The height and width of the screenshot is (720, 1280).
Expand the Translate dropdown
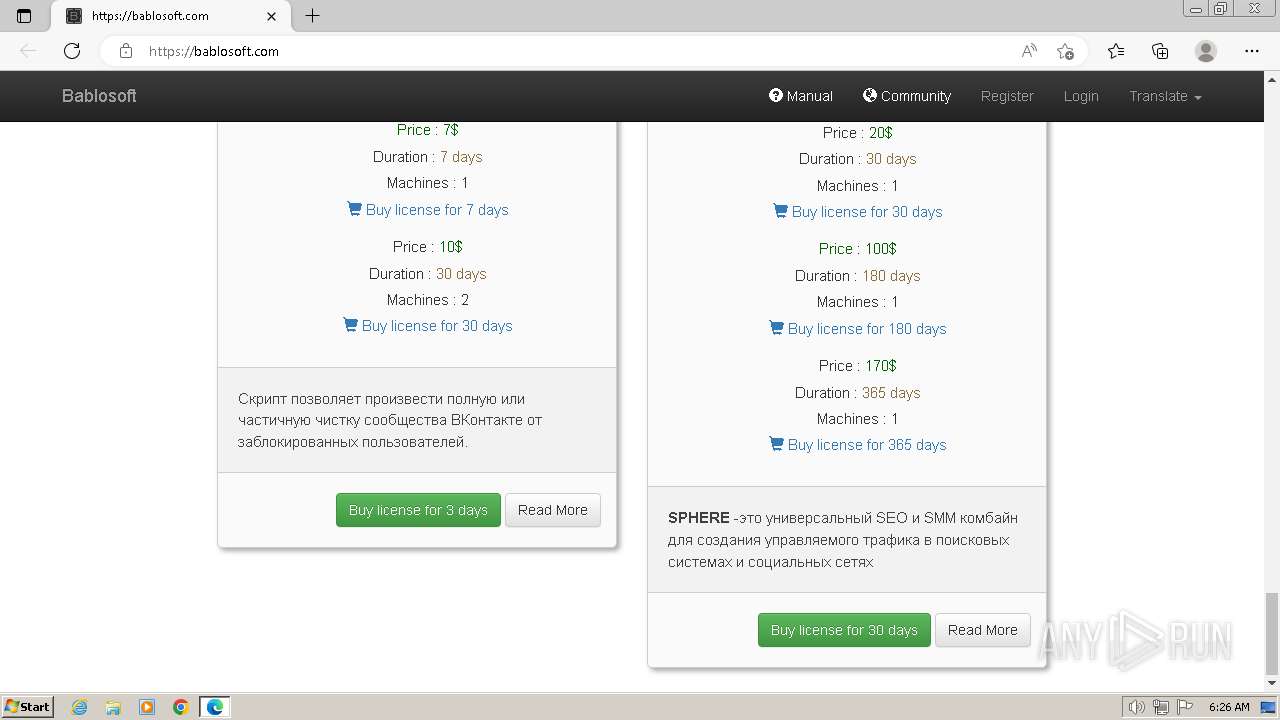1165,96
